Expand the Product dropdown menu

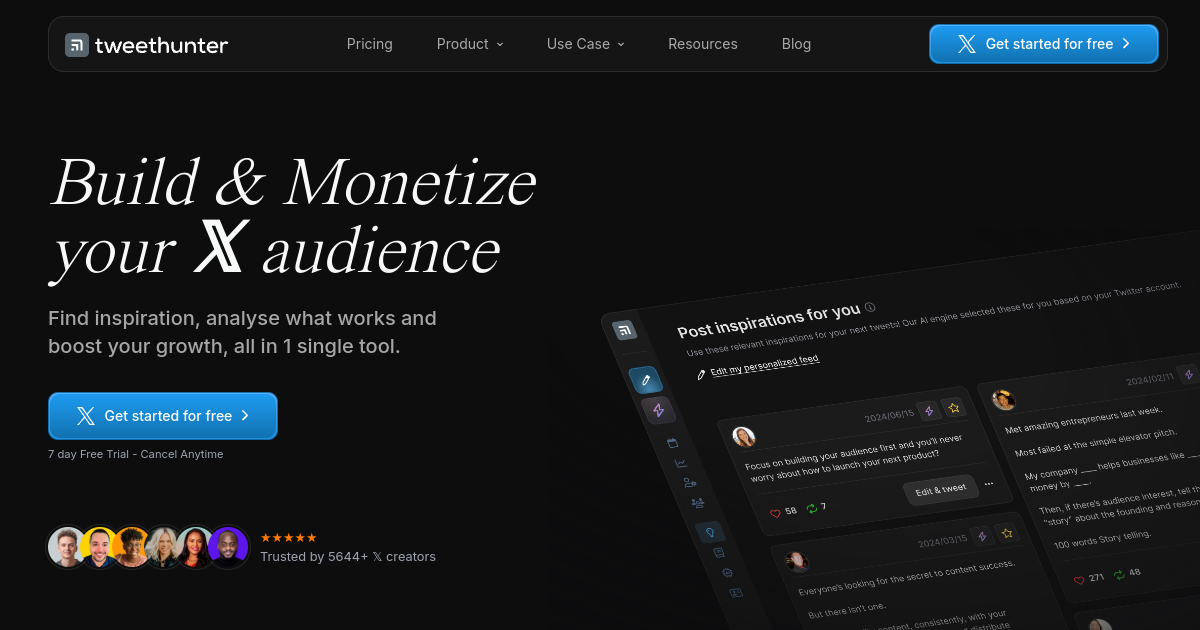(470, 44)
